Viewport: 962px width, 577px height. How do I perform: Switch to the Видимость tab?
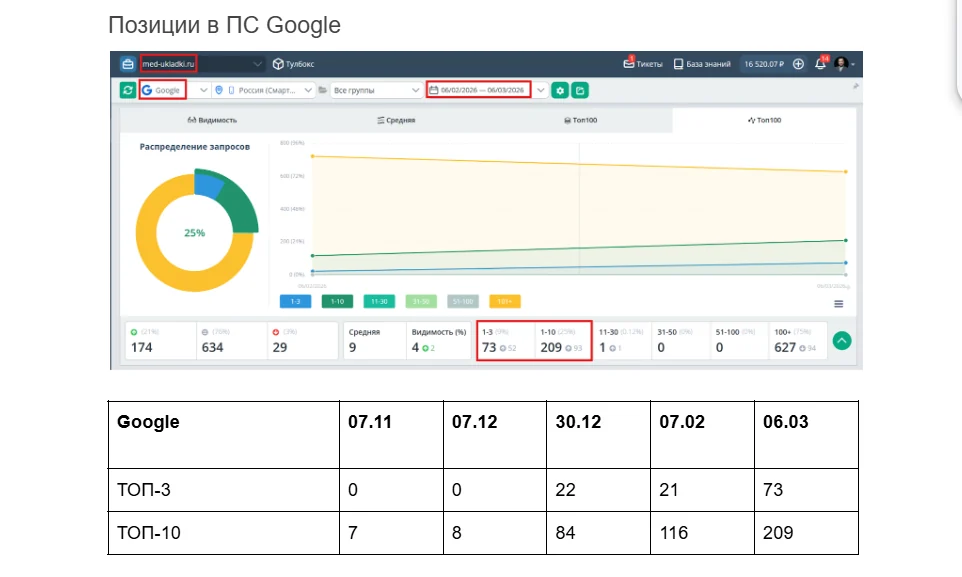click(212, 120)
